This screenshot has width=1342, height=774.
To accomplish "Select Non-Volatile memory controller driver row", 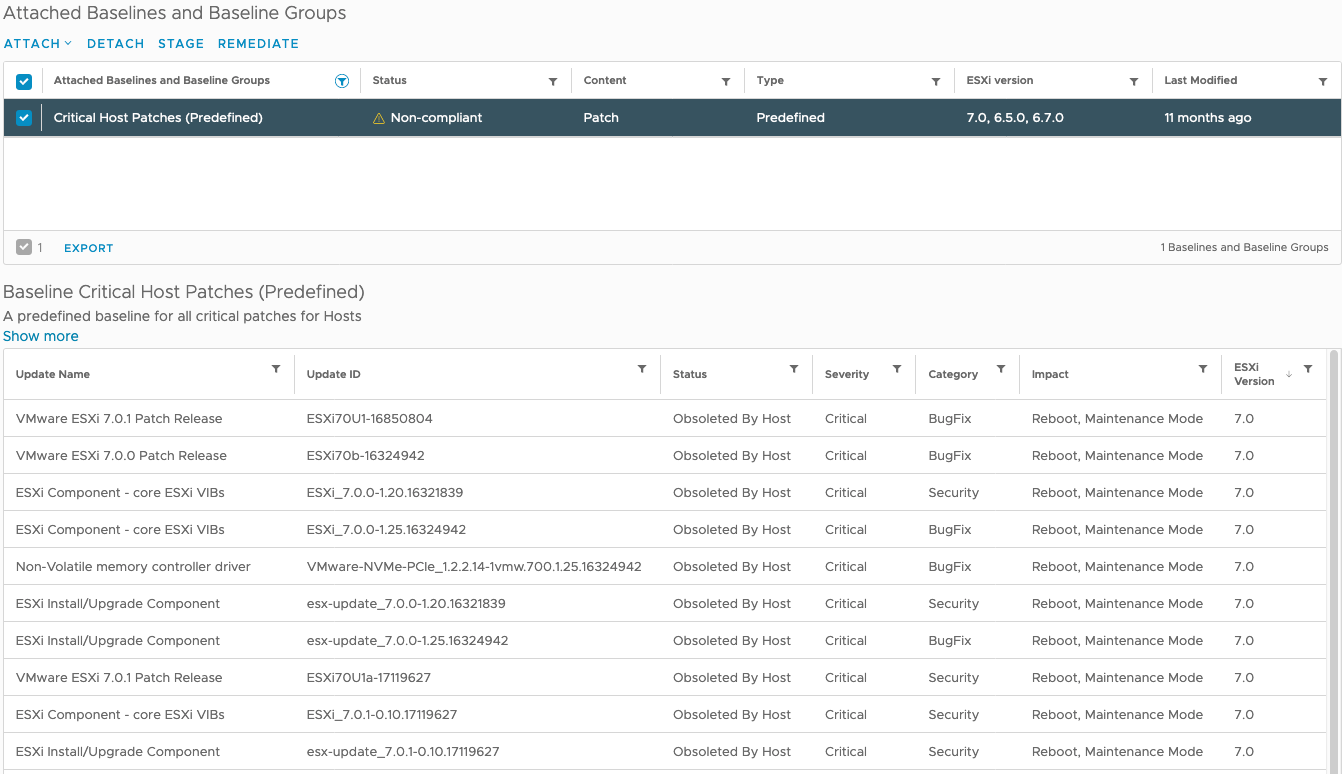I will [664, 567].
